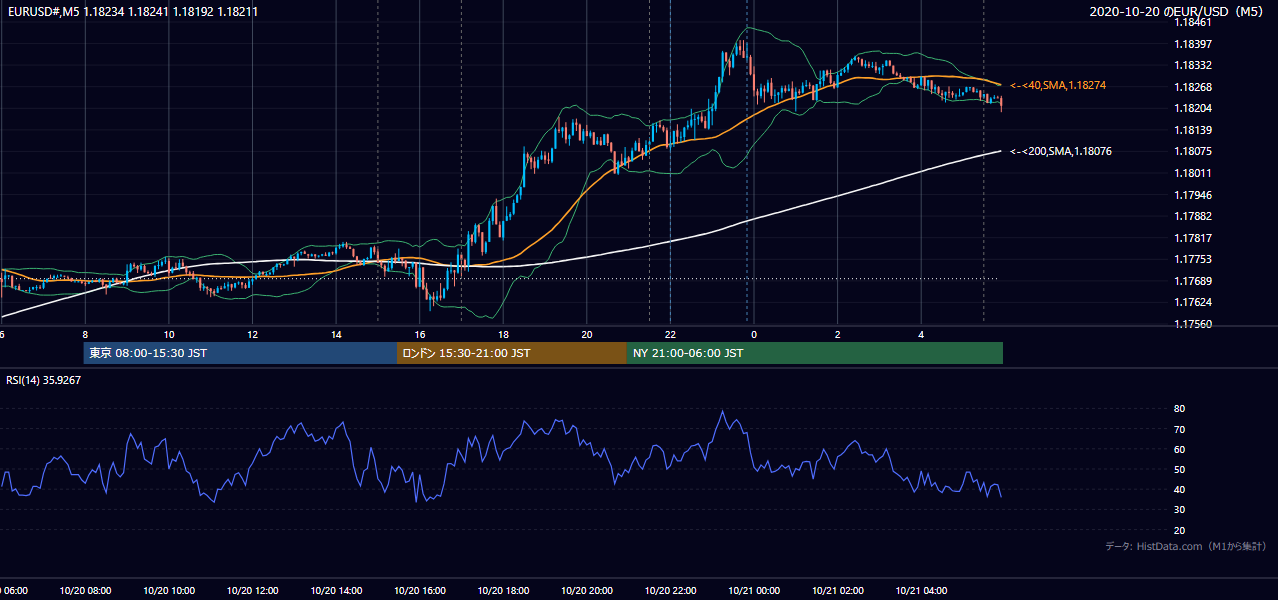Viewport: 1278px width, 600px height.
Task: Select the NY 21:00-06:00 JST session bar
Action: (x=814, y=353)
